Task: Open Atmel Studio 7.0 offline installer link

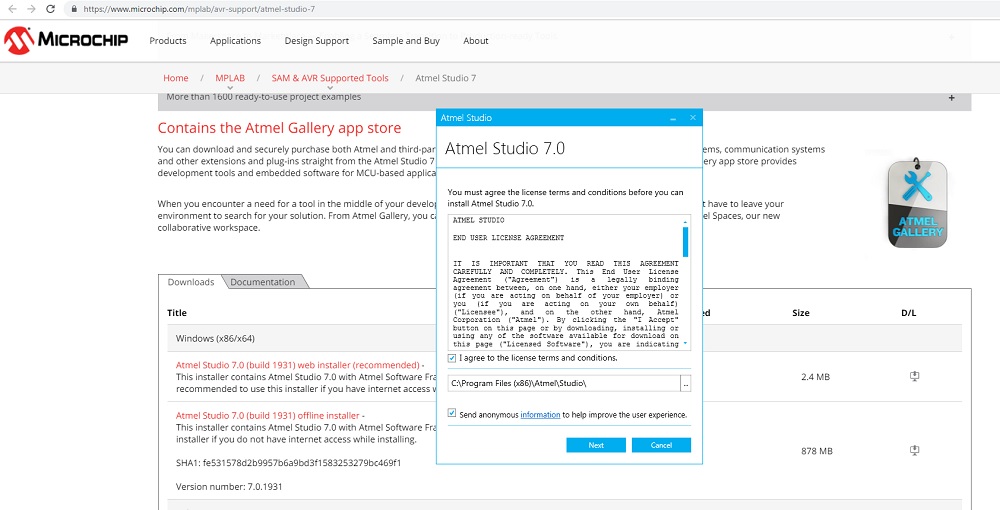Action: click(x=268, y=416)
